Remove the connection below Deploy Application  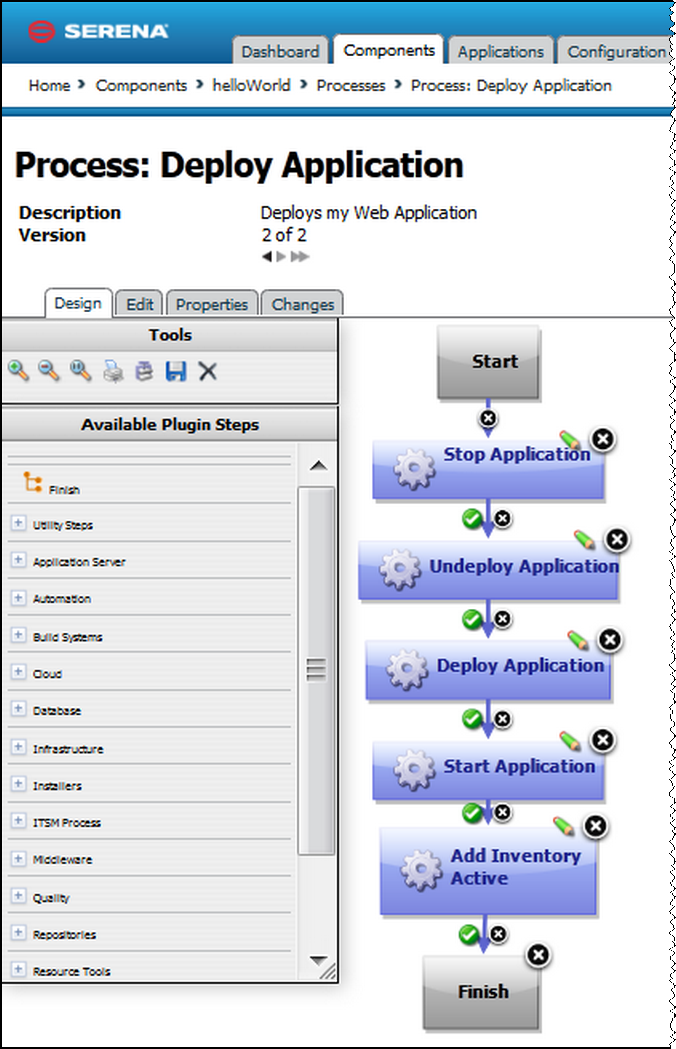(x=503, y=719)
